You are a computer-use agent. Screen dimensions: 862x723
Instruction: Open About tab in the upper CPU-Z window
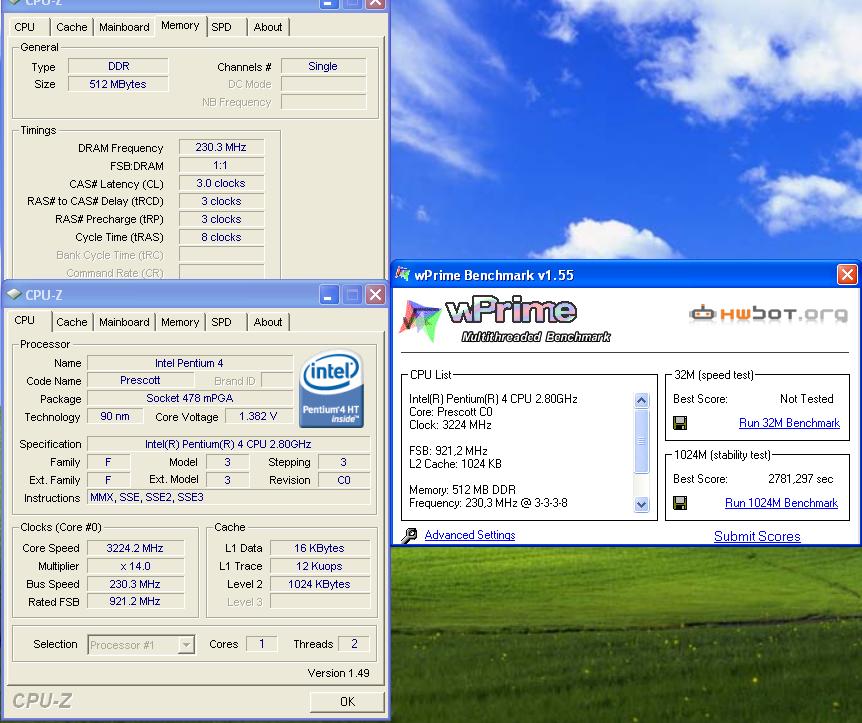point(268,27)
